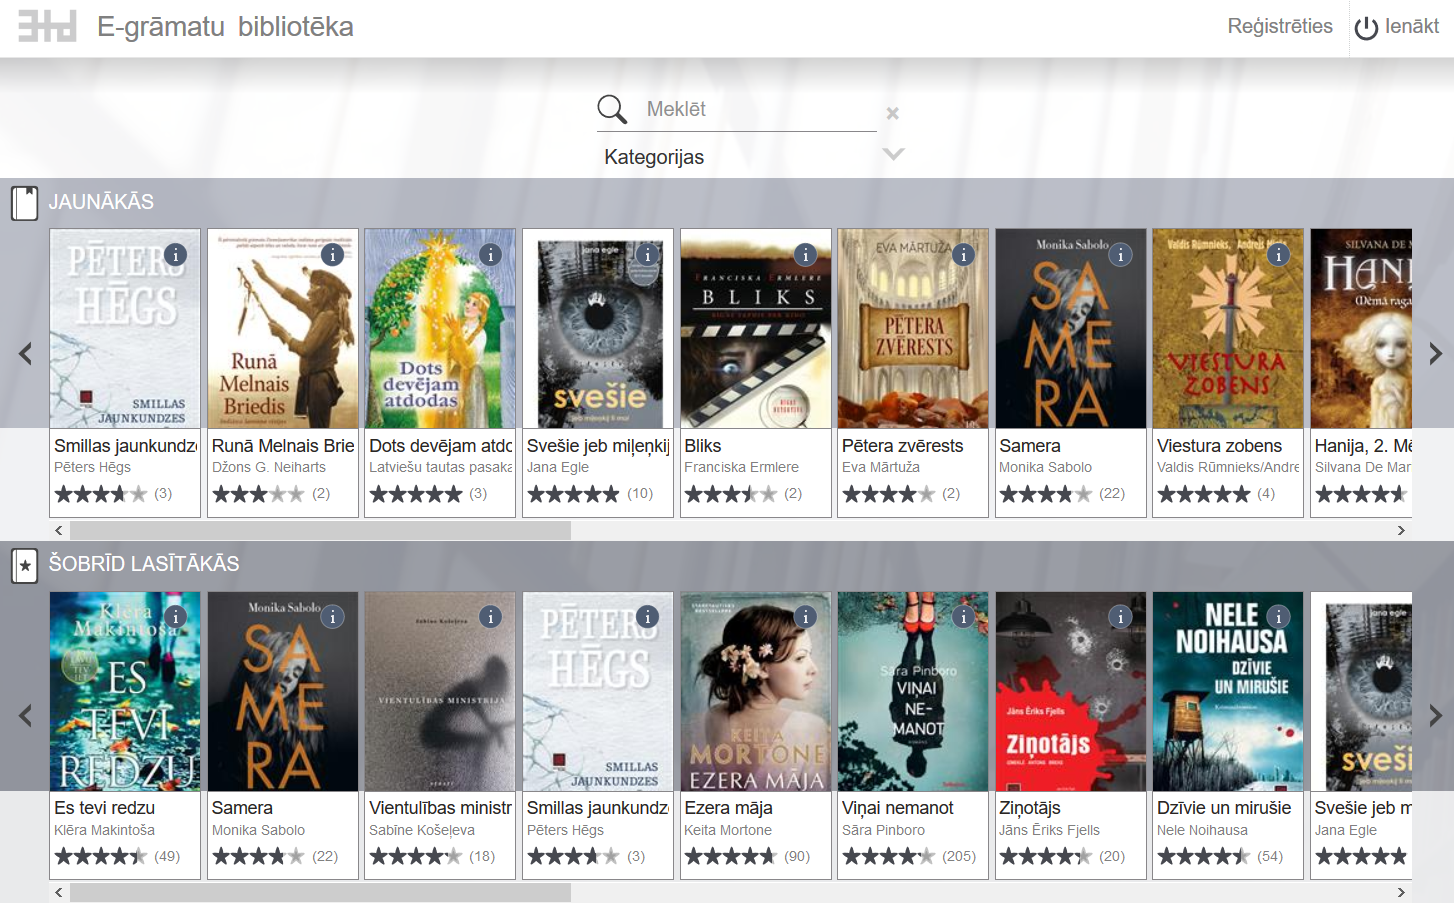Click the Lasītākās horizontal scrollbar thumb
Viewport: 1454px width, 903px height.
point(320,892)
